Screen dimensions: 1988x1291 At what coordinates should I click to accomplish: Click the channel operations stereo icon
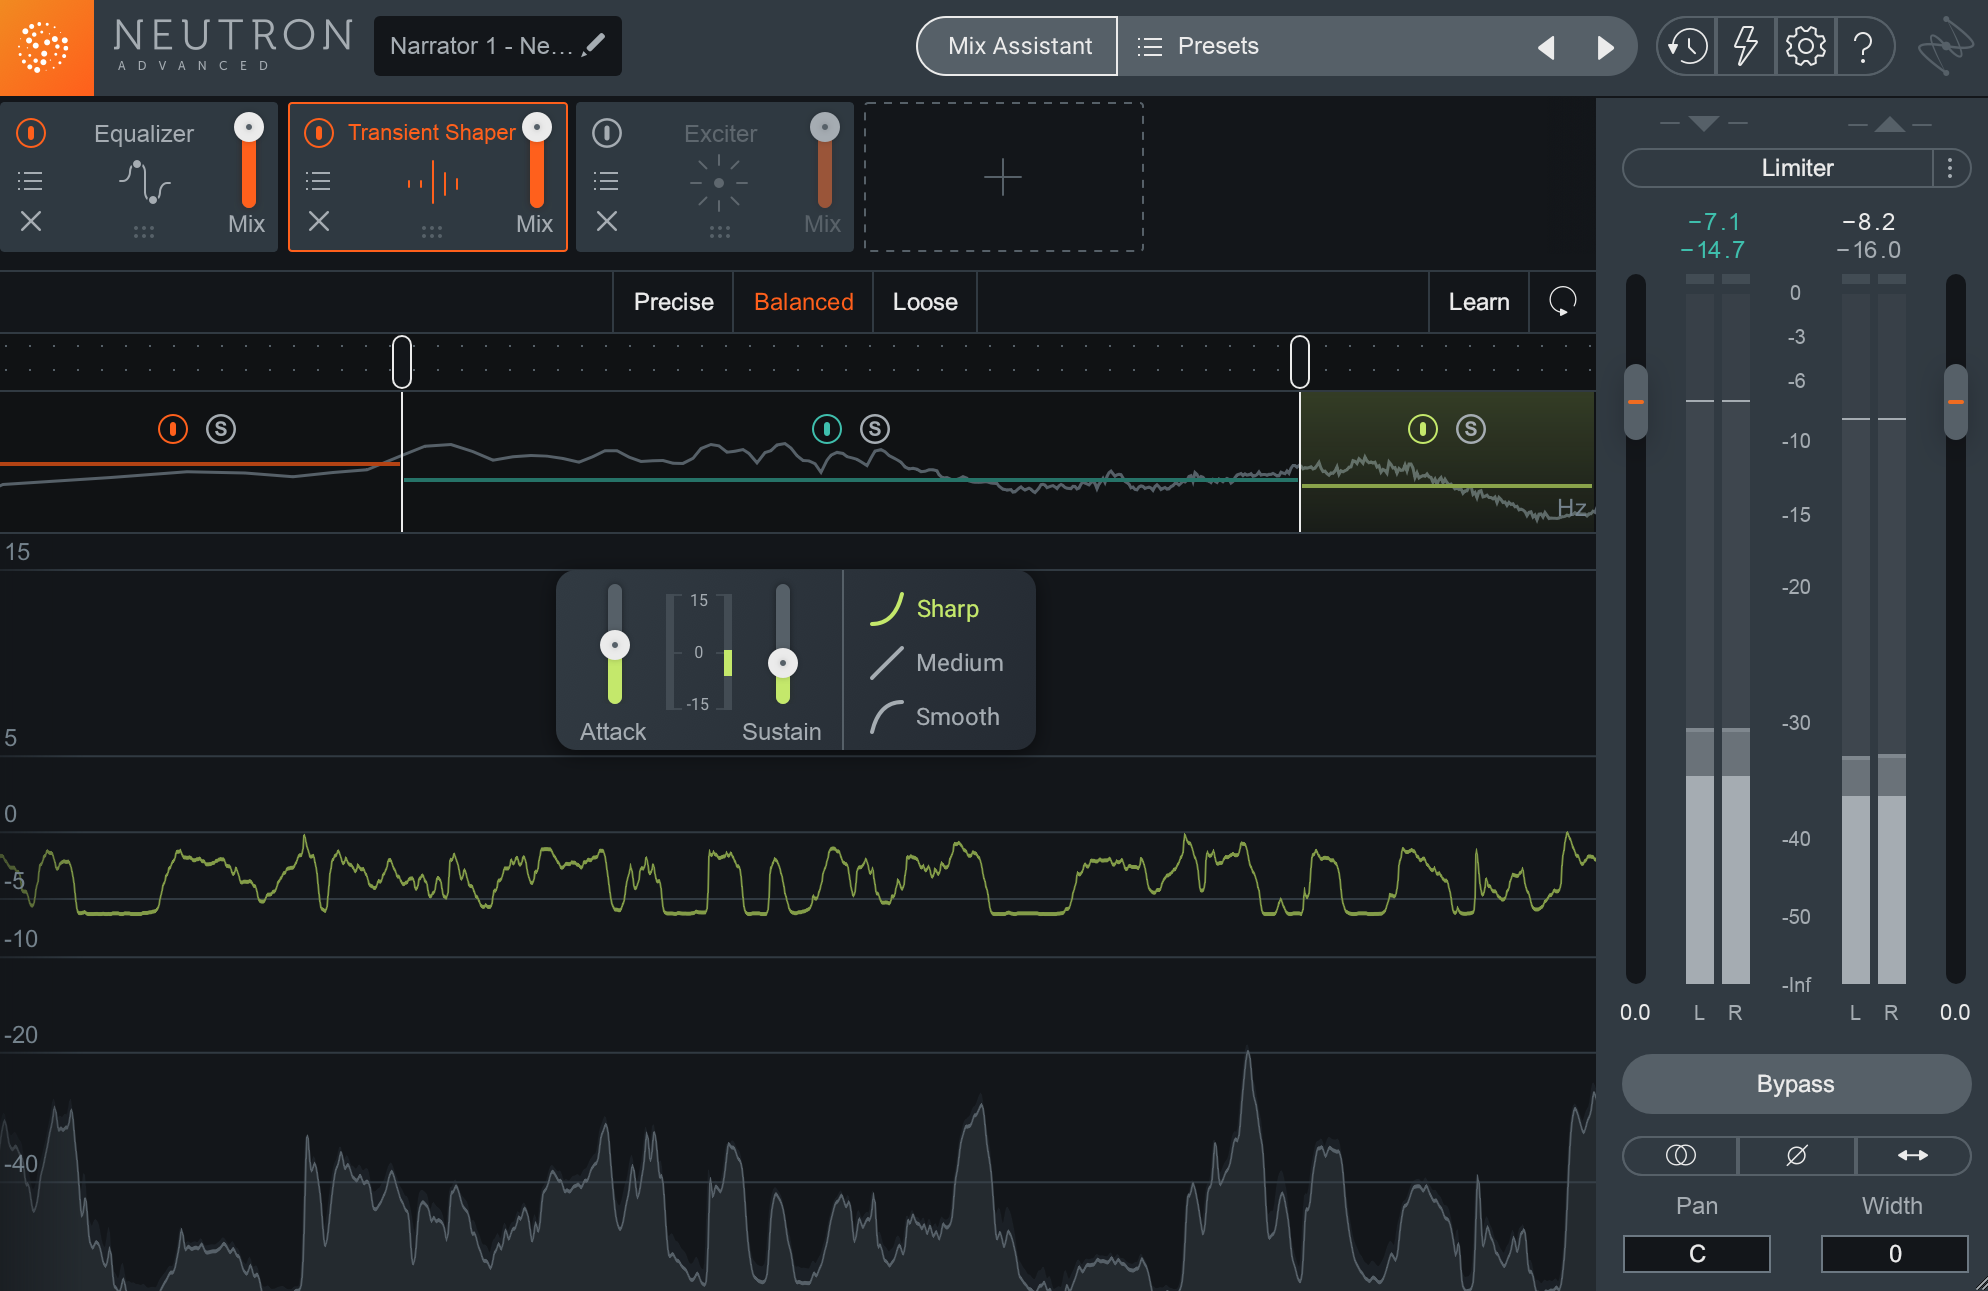click(1680, 1155)
